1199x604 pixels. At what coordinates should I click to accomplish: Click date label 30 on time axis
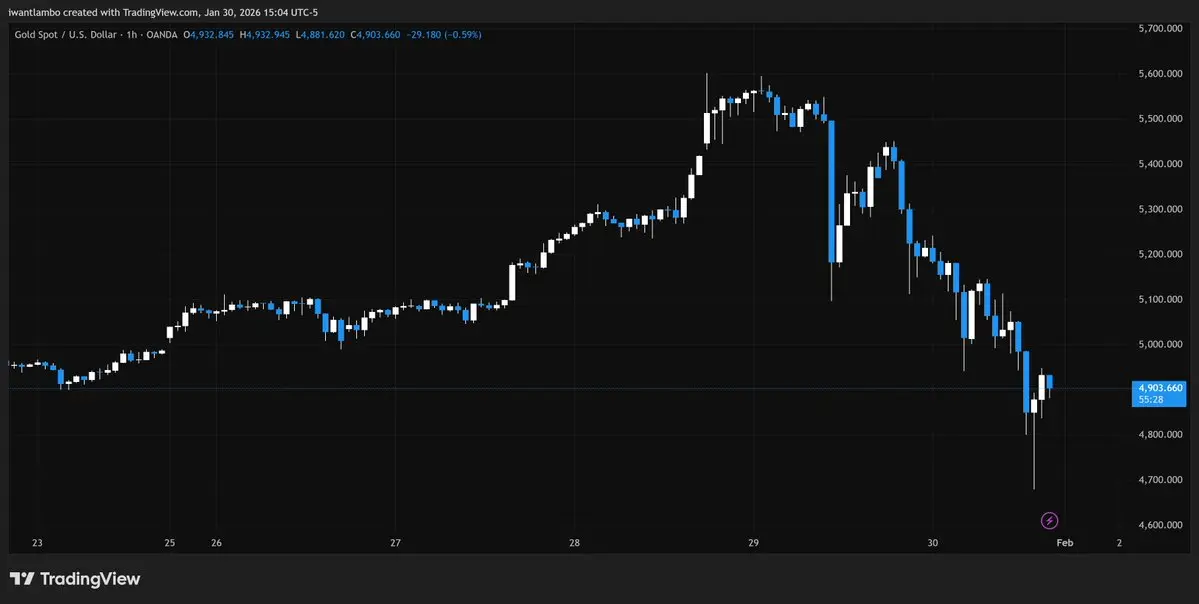932,543
